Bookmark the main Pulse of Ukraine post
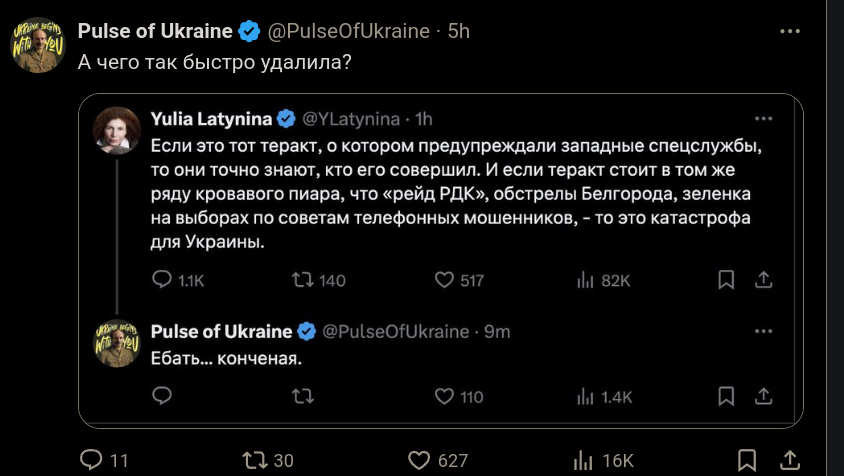The height and width of the screenshot is (476, 844). point(746,460)
